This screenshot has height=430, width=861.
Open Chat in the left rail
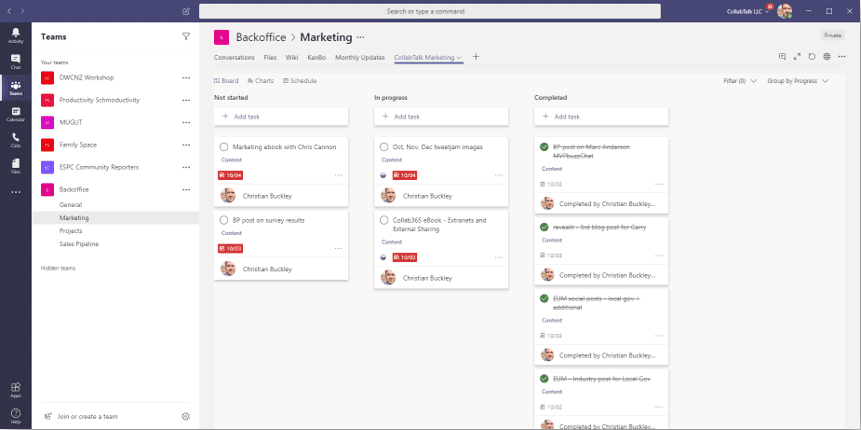click(x=15, y=62)
